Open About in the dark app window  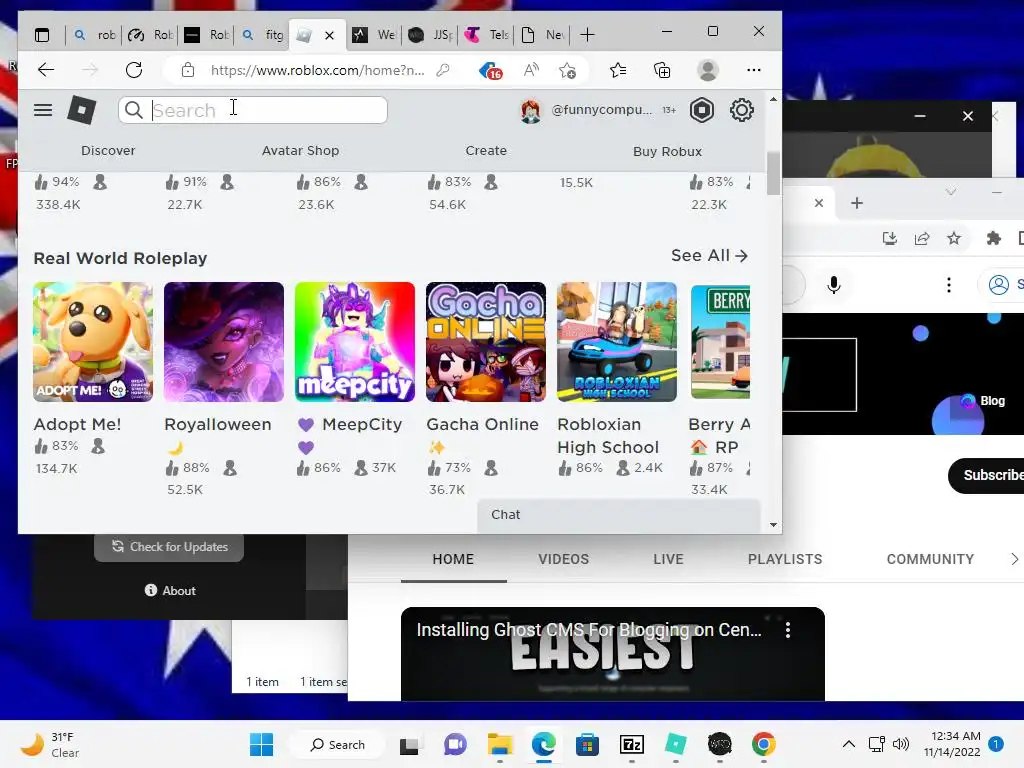coord(170,590)
